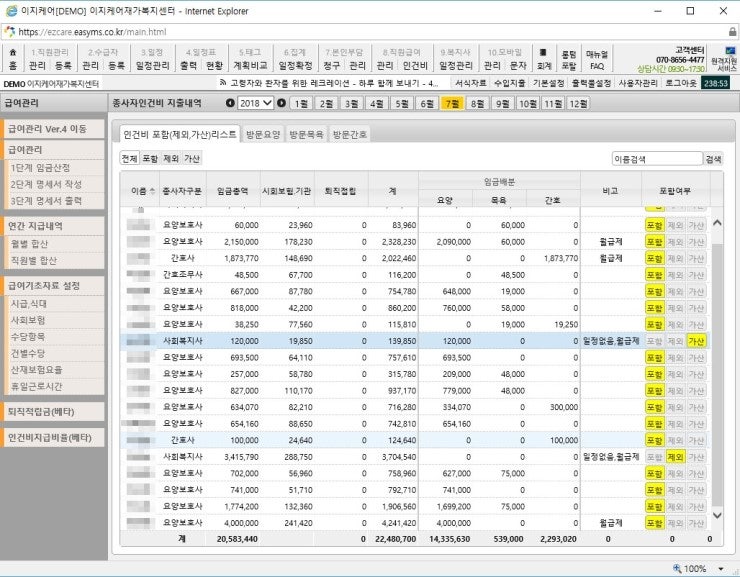Click the table scroll down arrow
The image size is (740, 577).
(x=717, y=515)
